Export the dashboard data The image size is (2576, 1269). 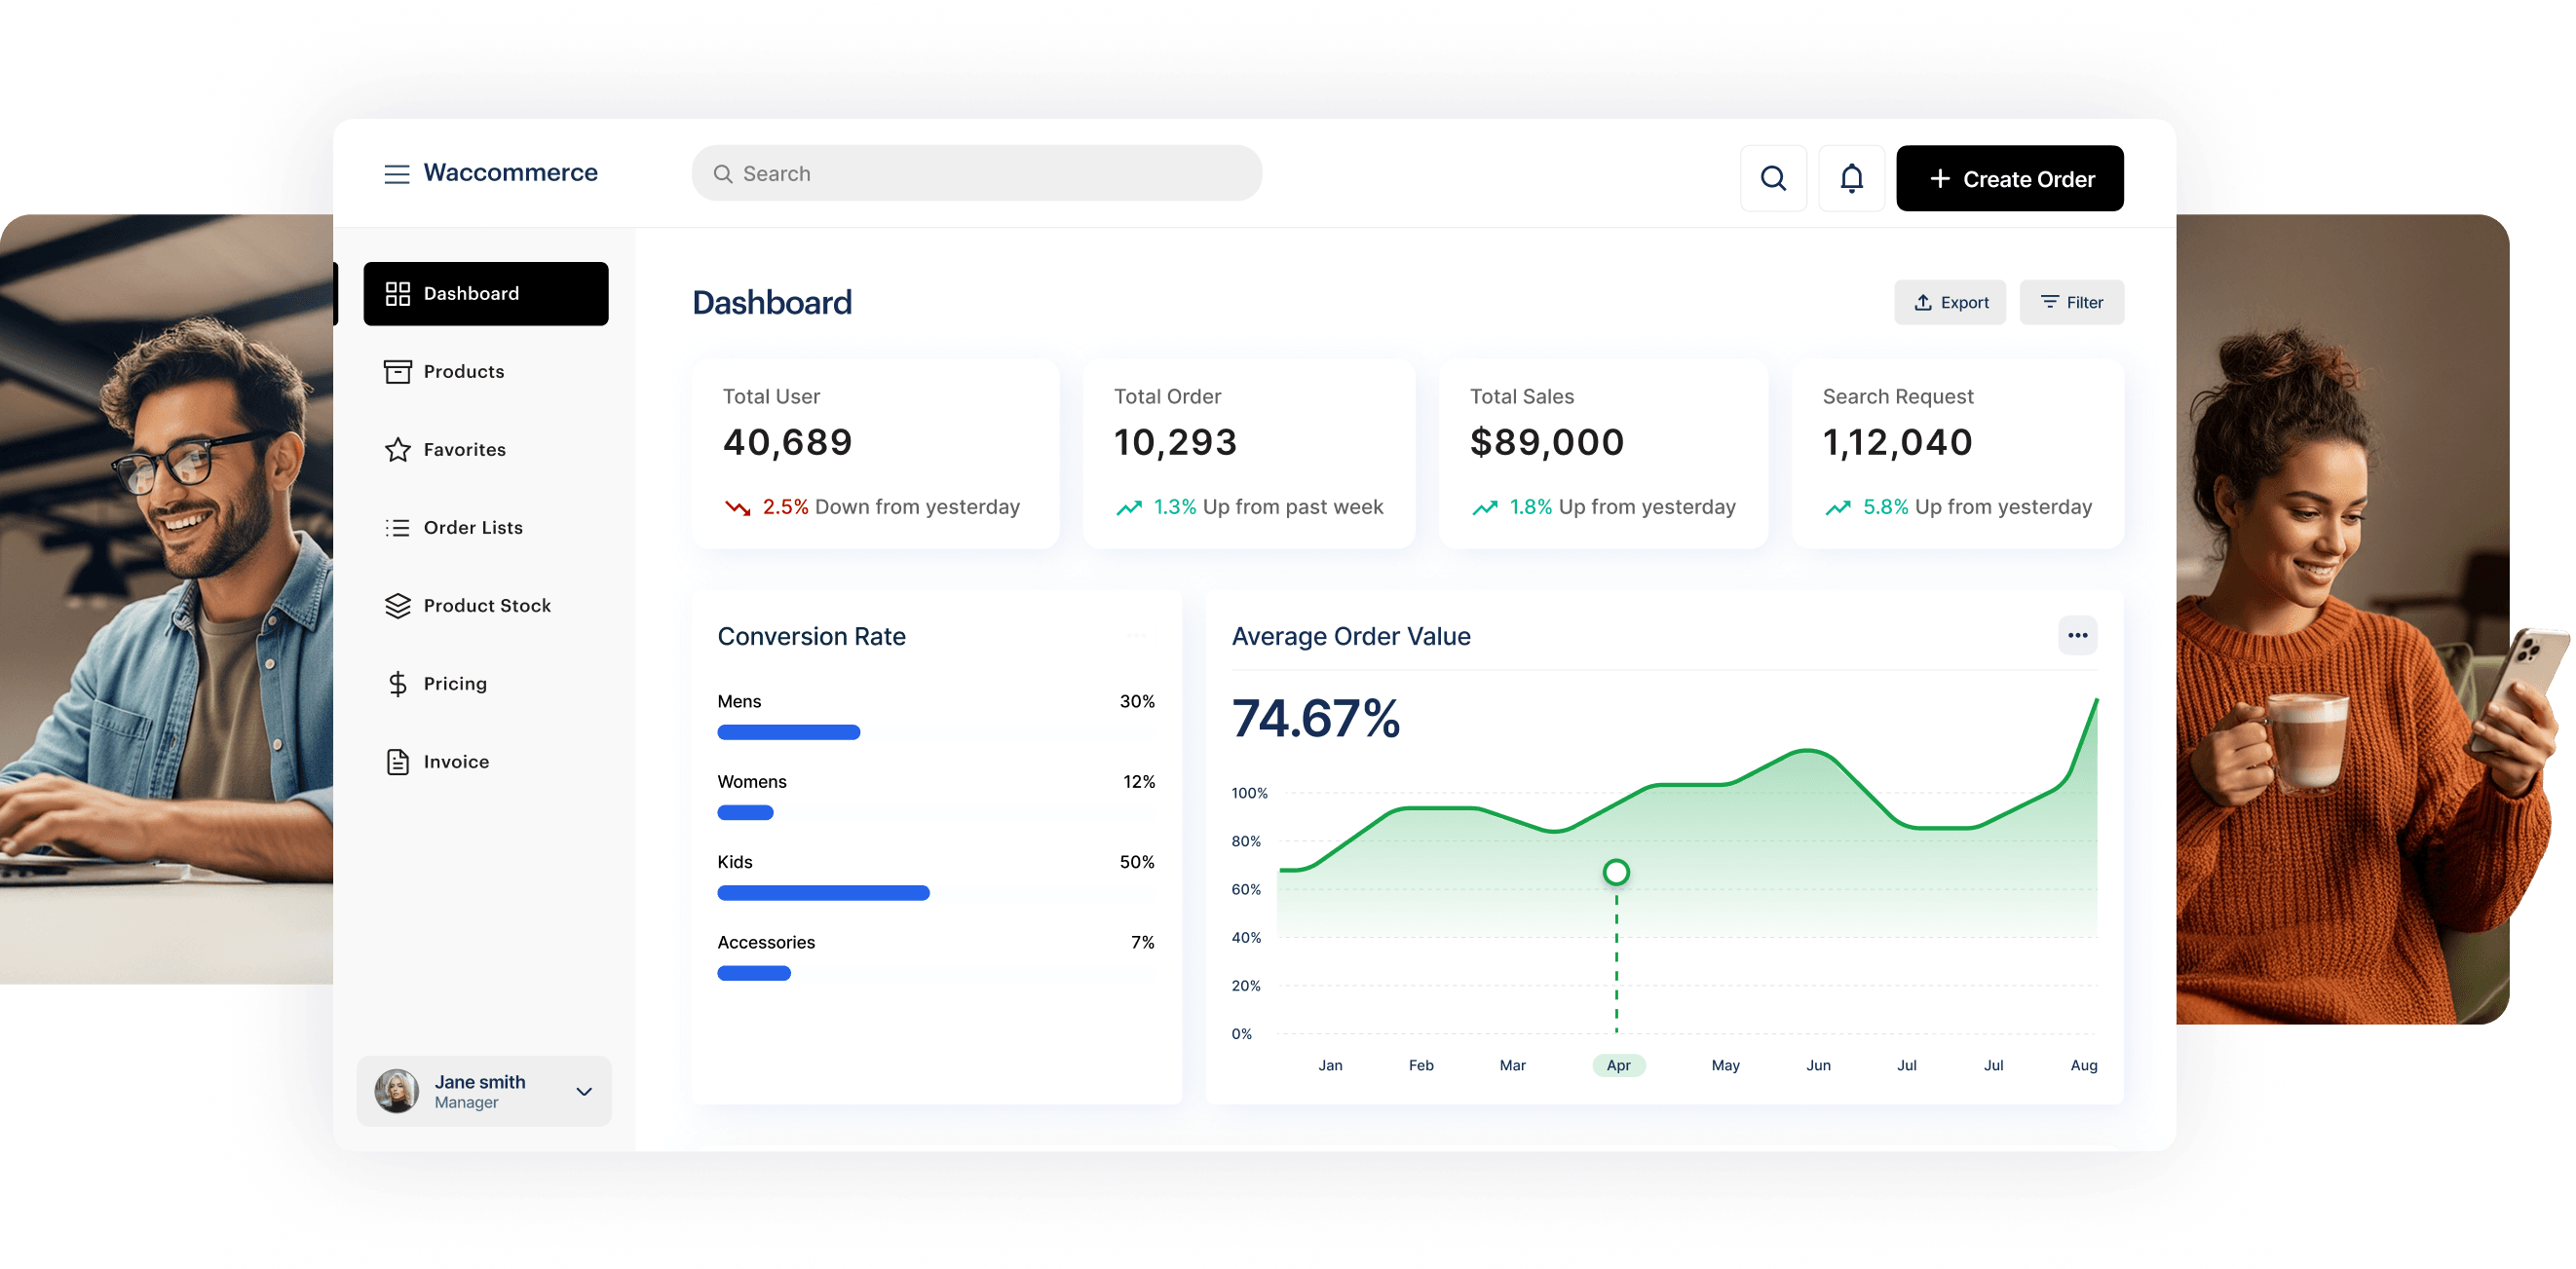(x=1950, y=302)
